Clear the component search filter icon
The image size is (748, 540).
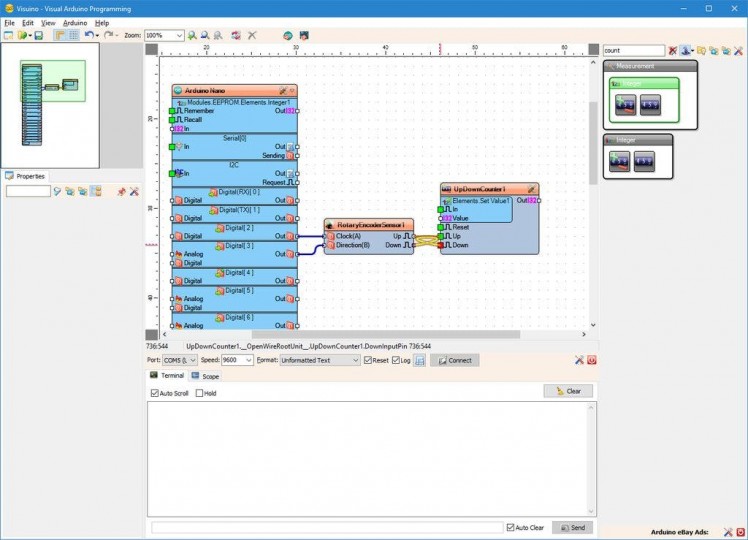(x=673, y=50)
